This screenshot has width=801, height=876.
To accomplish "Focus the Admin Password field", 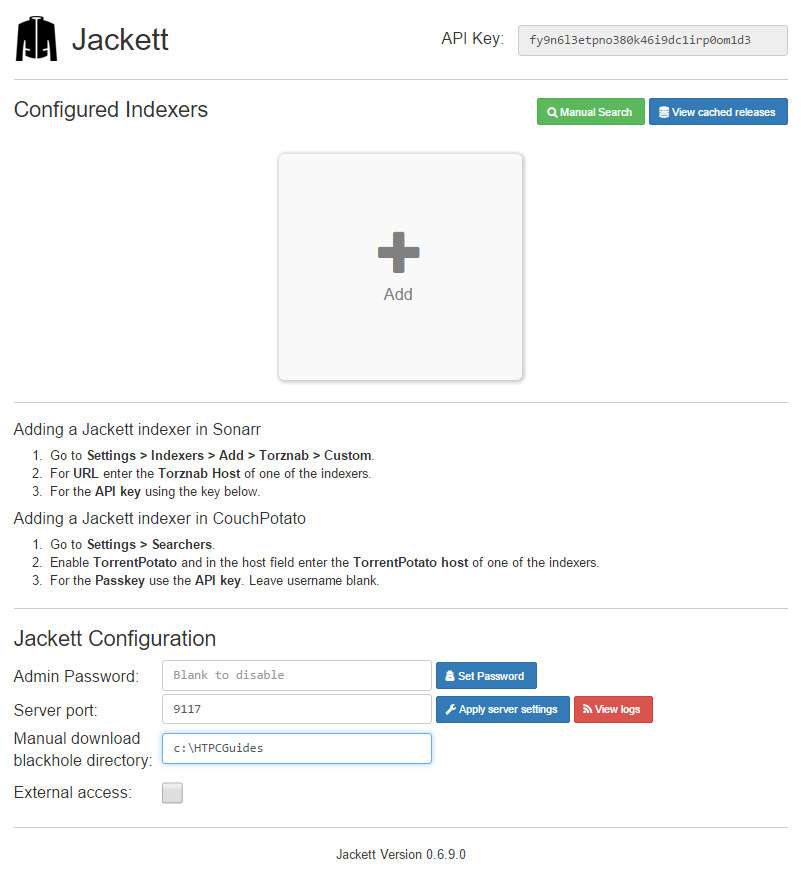I will click(x=296, y=675).
